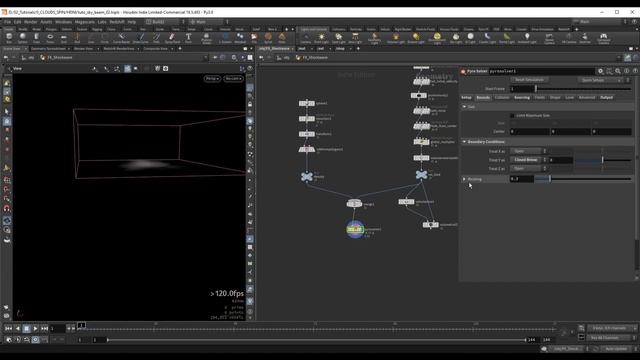Image resolution: width=640 pixels, height=360 pixels.
Task: Click the Play forward button
Action: tap(36, 328)
